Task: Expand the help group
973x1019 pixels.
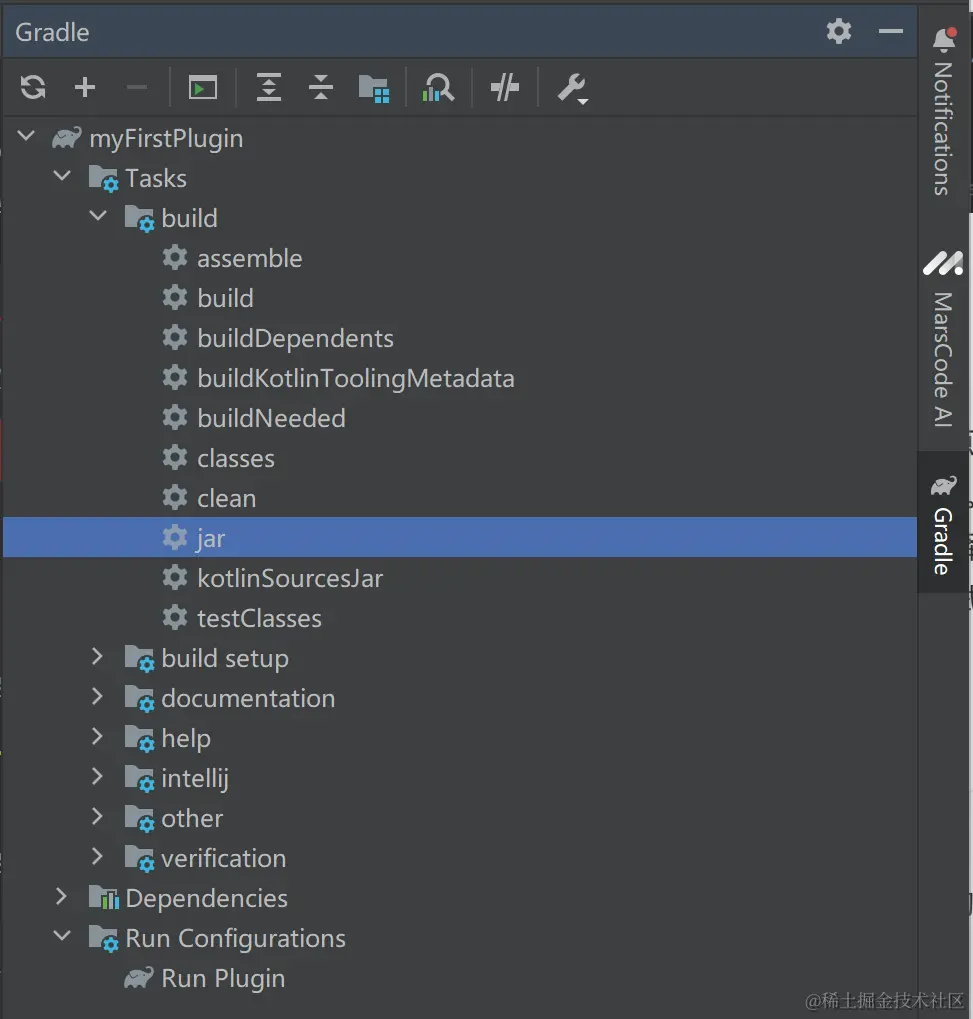Action: [x=97, y=736]
